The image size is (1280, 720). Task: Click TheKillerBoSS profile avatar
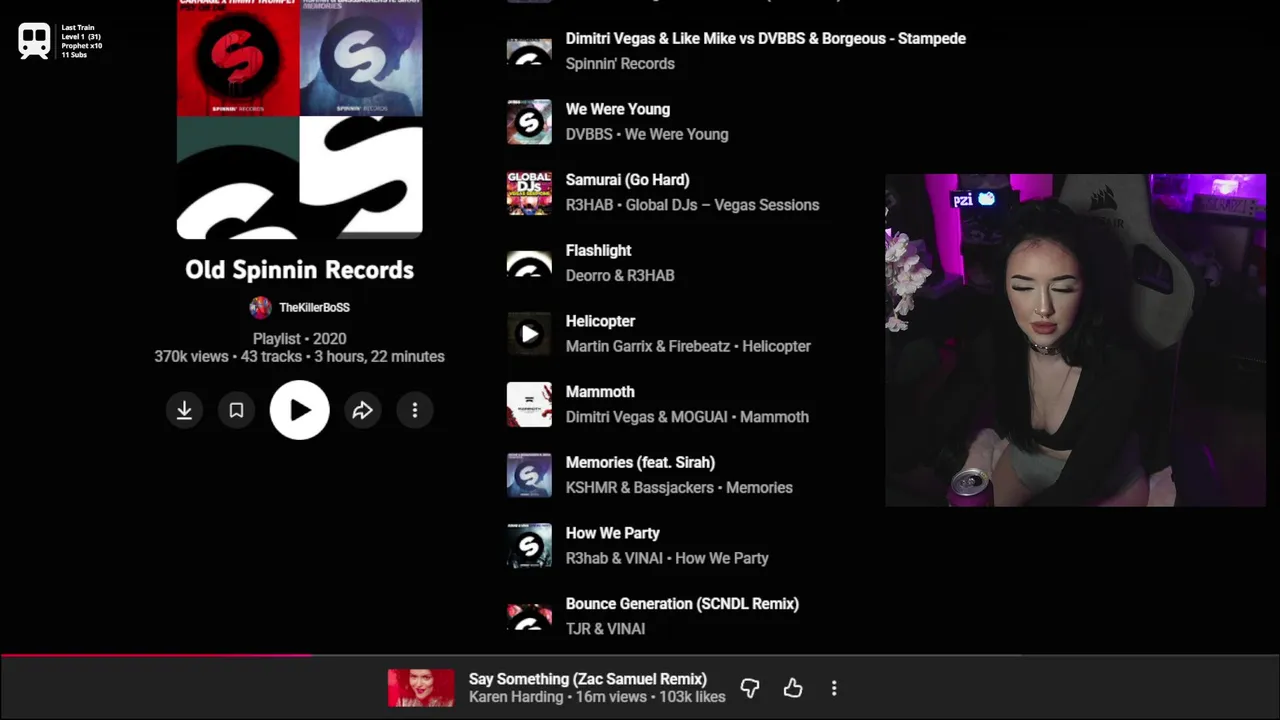point(260,308)
